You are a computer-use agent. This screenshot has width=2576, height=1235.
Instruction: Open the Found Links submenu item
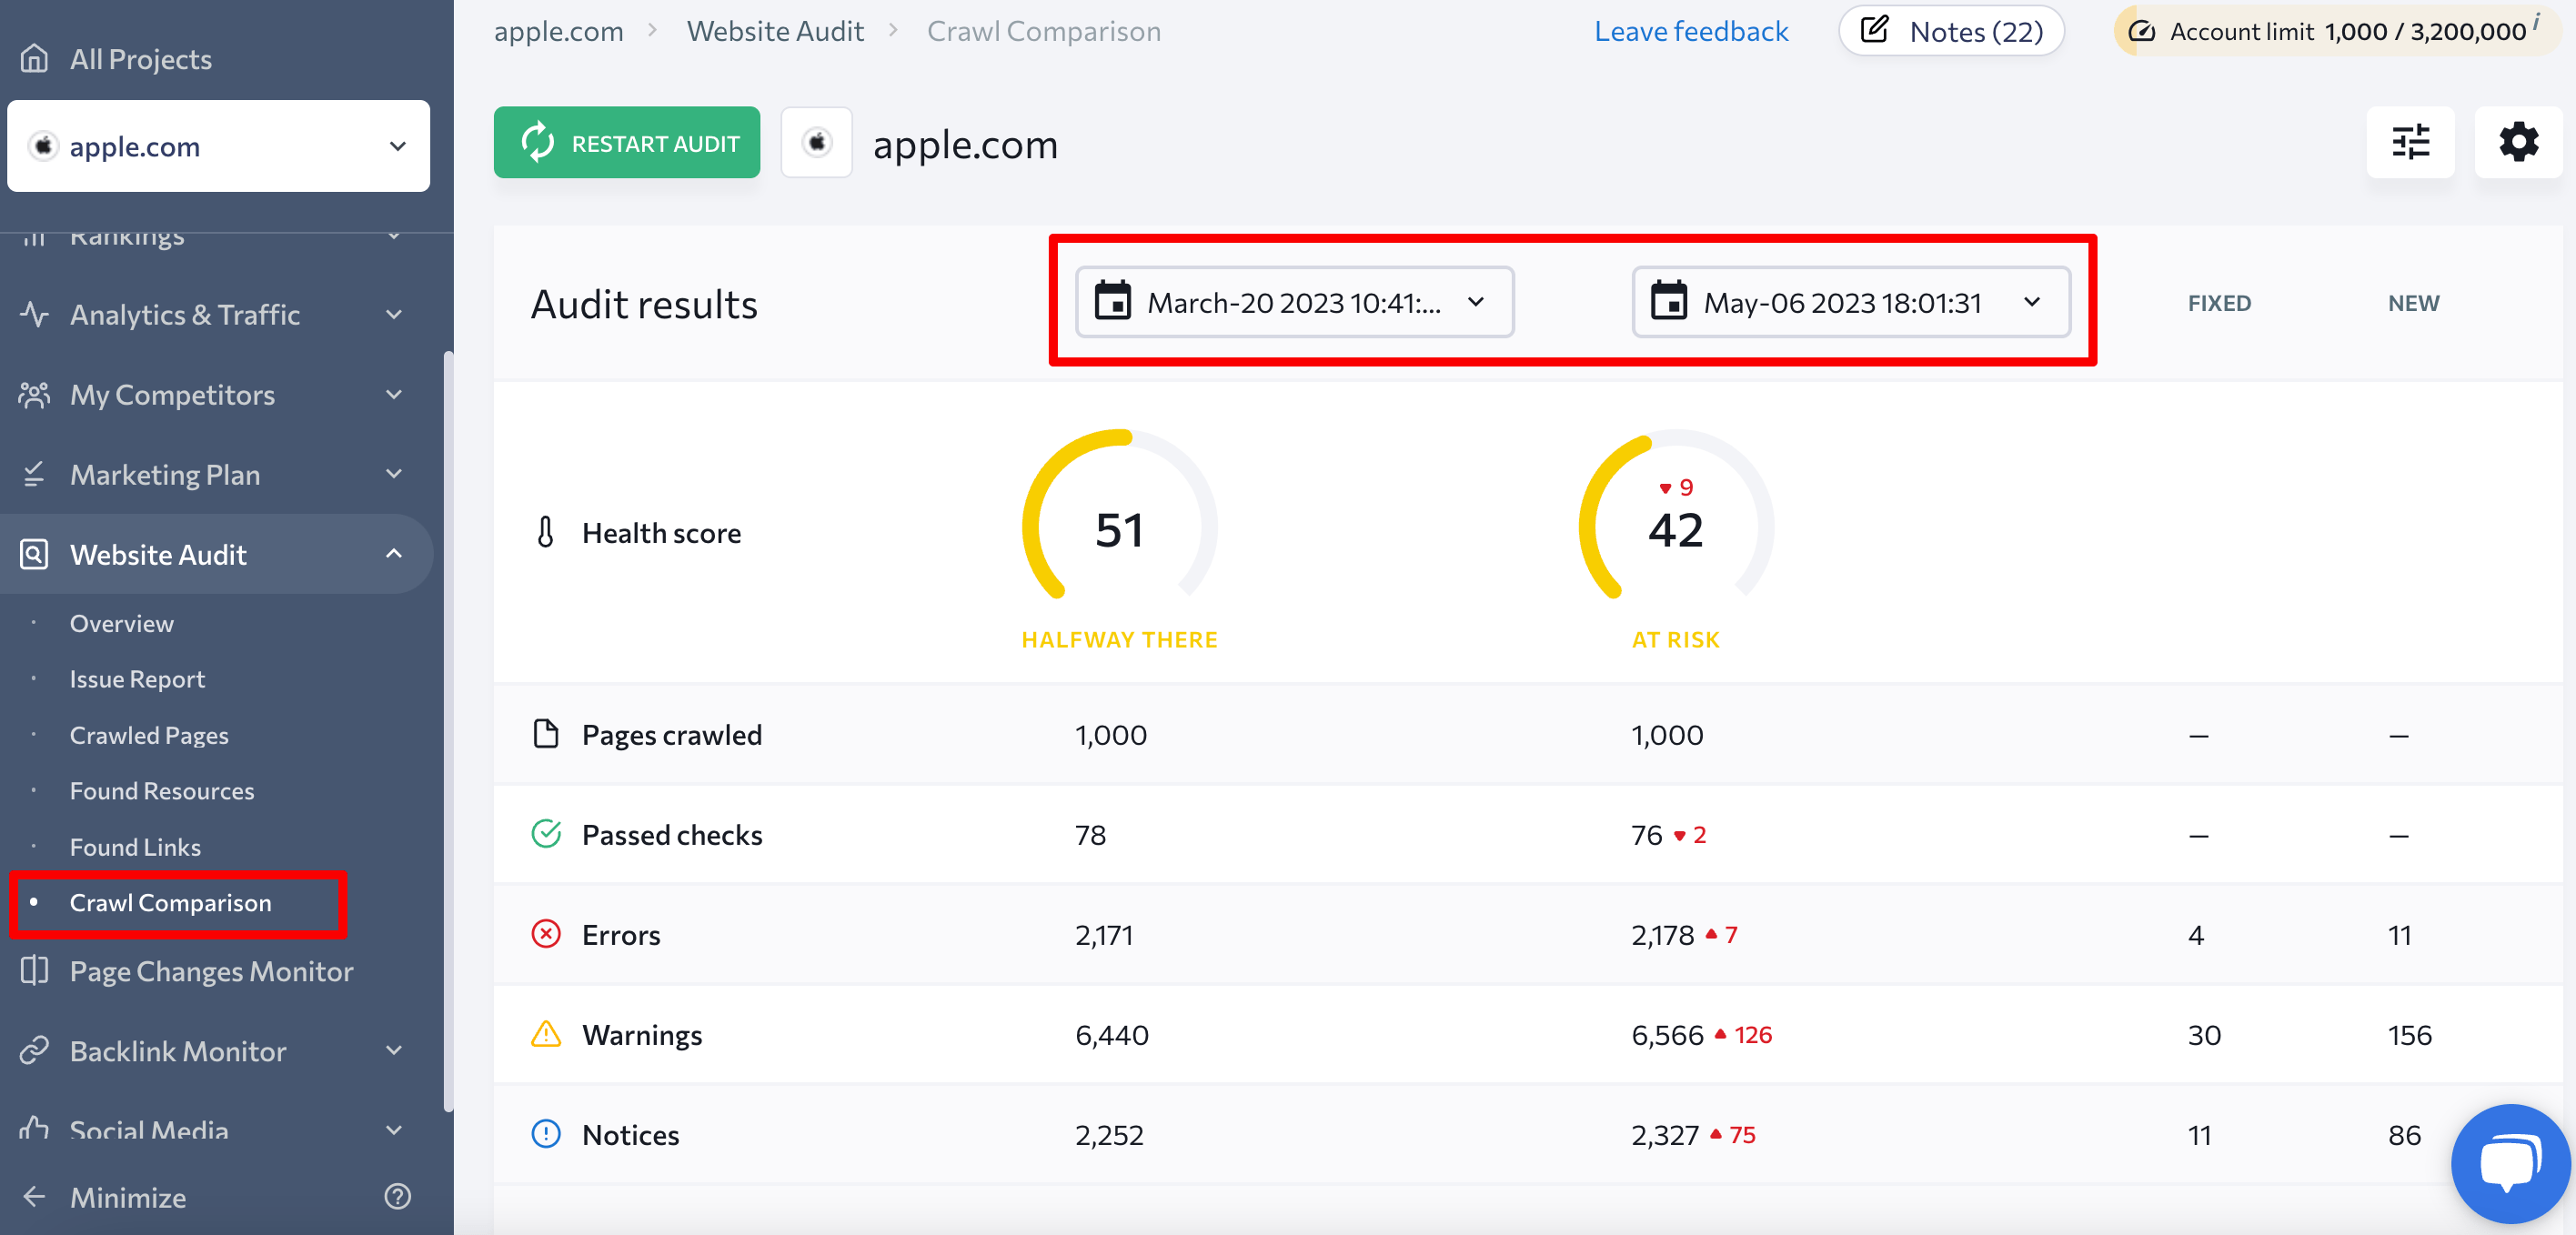[135, 847]
